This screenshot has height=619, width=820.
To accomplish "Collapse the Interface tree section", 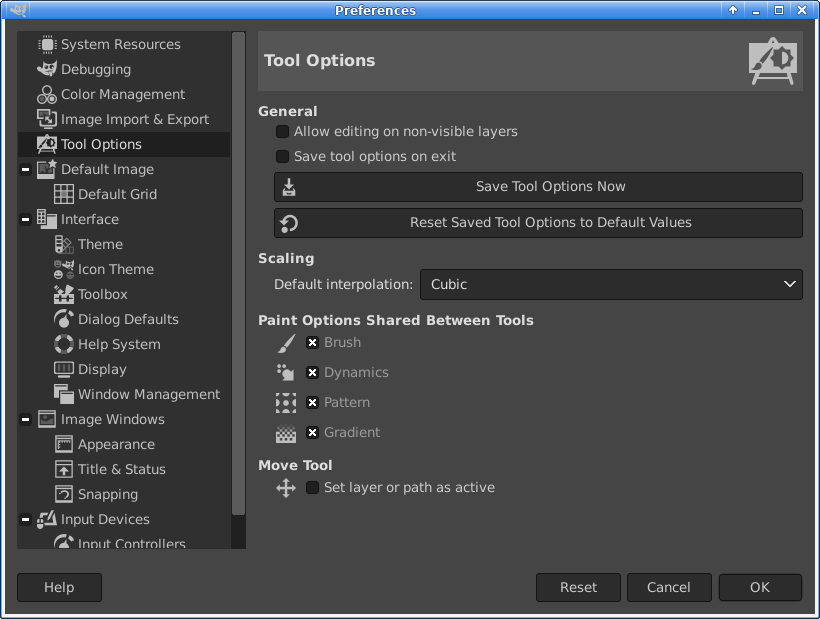I will tap(25, 219).
